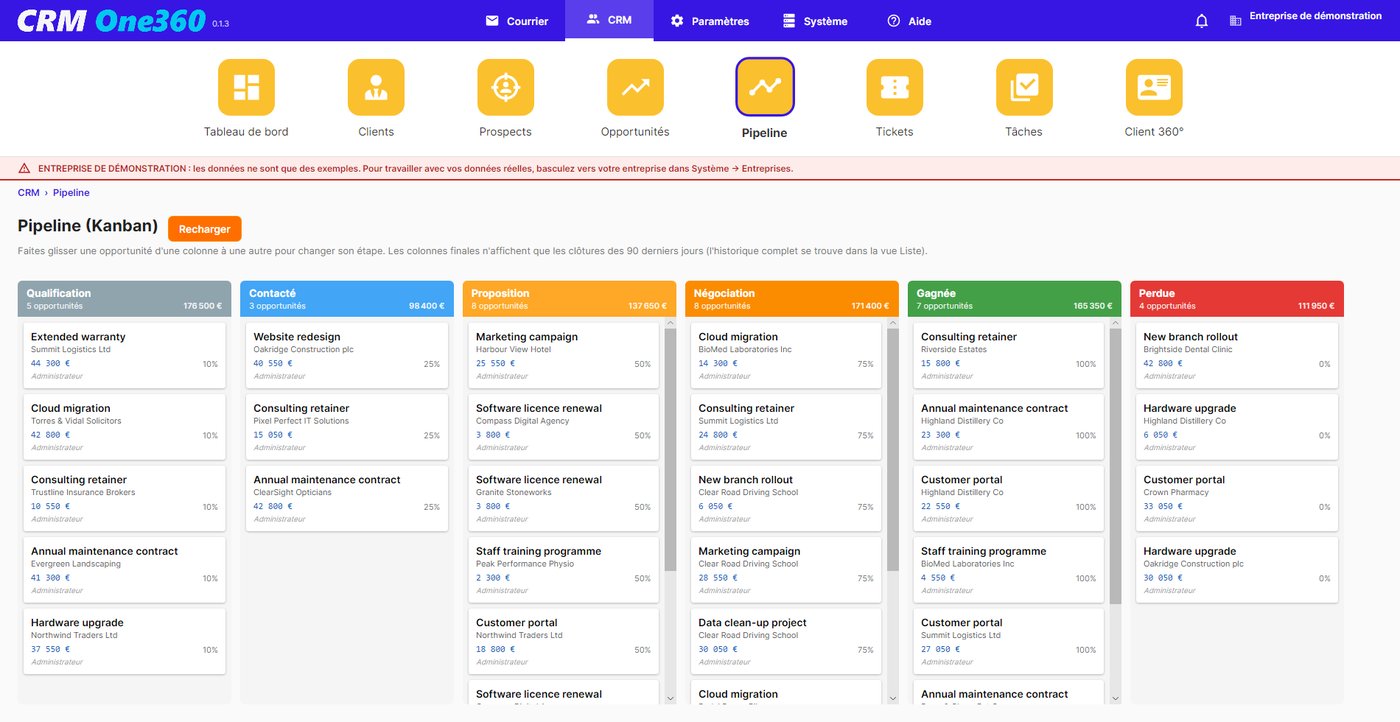The image size is (1400, 722).
Task: Select the Pipeline module icon
Action: [765, 87]
